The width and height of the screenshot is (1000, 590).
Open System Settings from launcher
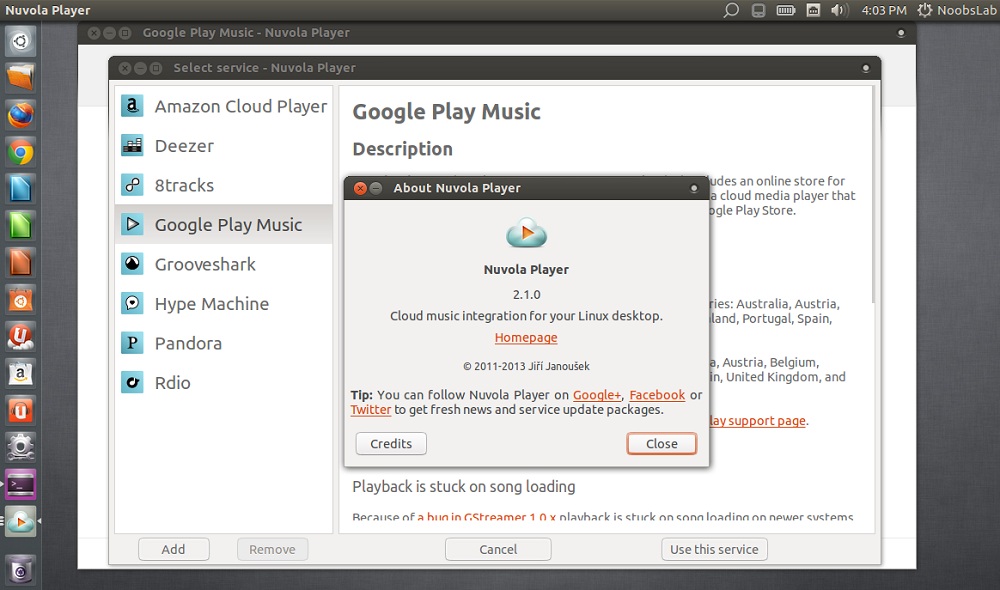20,448
